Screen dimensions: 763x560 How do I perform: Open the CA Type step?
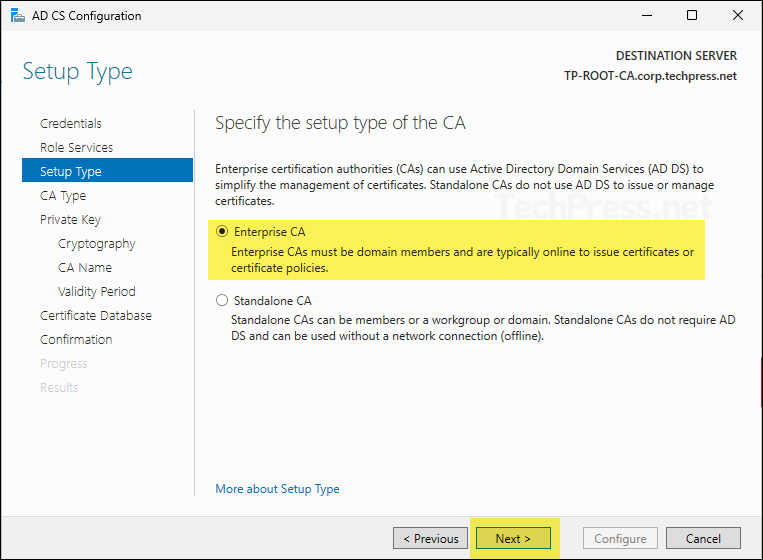point(63,196)
